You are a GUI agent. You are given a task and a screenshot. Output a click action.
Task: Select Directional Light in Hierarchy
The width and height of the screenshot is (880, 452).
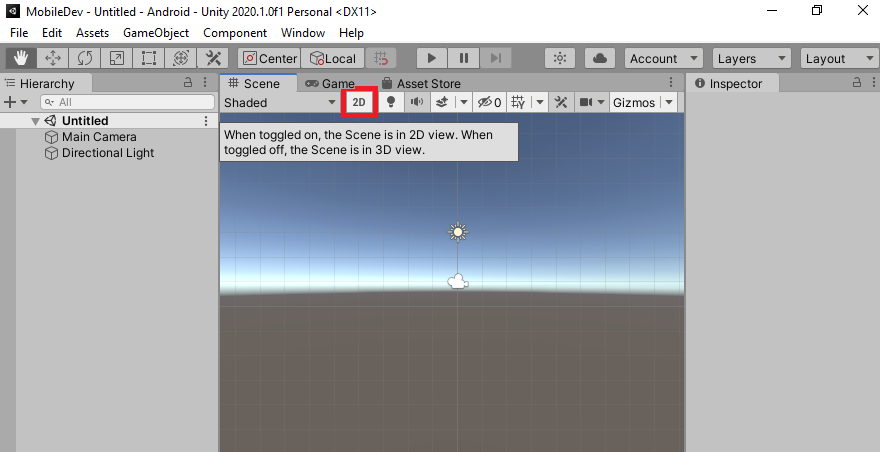(x=108, y=153)
